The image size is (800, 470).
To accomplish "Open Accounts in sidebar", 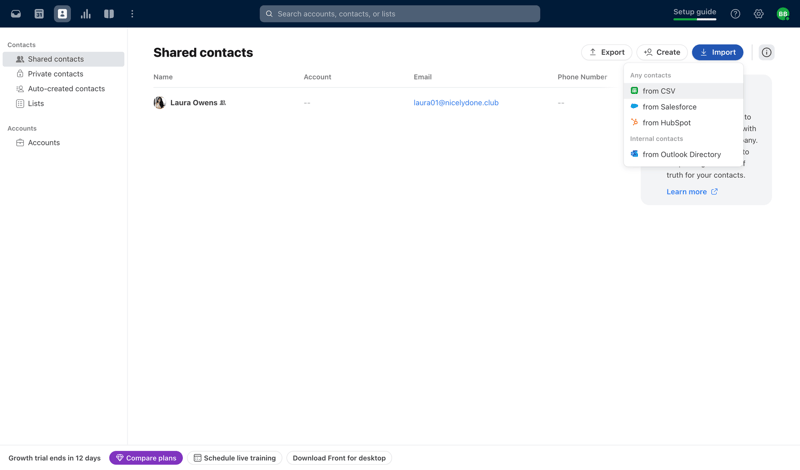I will tap(63, 143).
